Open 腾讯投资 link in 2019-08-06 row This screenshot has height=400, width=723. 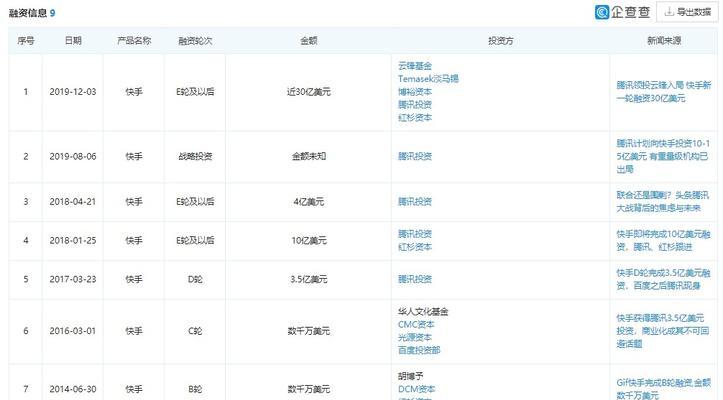click(415, 156)
